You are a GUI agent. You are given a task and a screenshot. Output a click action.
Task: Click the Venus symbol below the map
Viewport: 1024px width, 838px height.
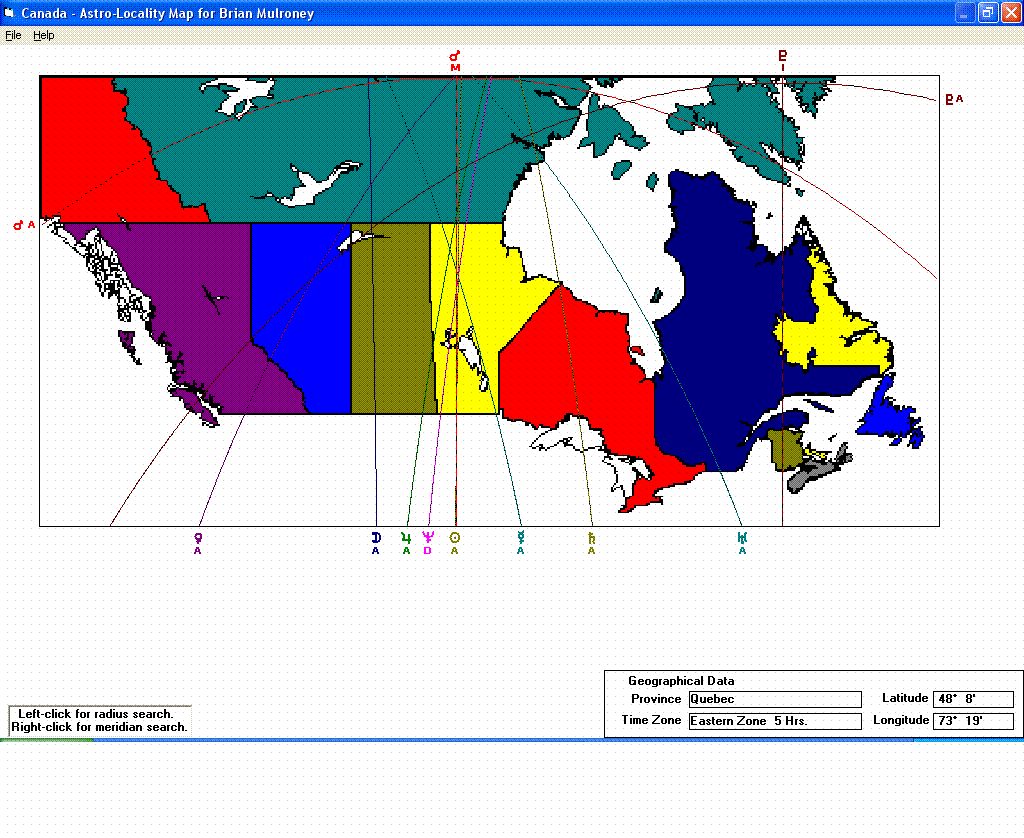[198, 538]
